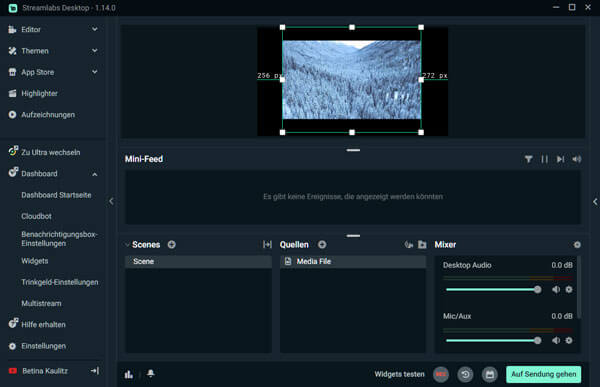
Task: Open Hilfe erhalten
Action: [x=43, y=325]
